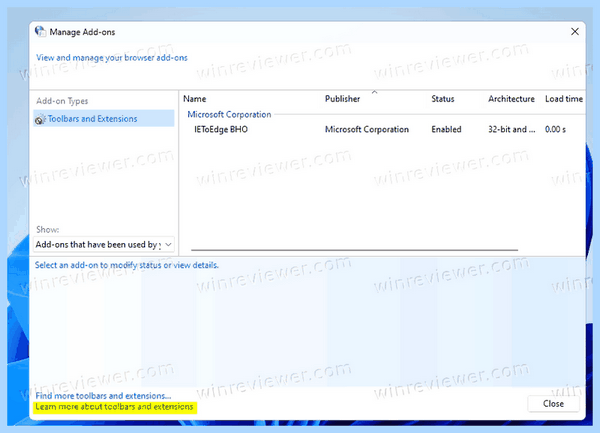Select the IEToEdge BHO add-on row
Viewport: 600px width, 433px height.
pyautogui.click(x=383, y=130)
